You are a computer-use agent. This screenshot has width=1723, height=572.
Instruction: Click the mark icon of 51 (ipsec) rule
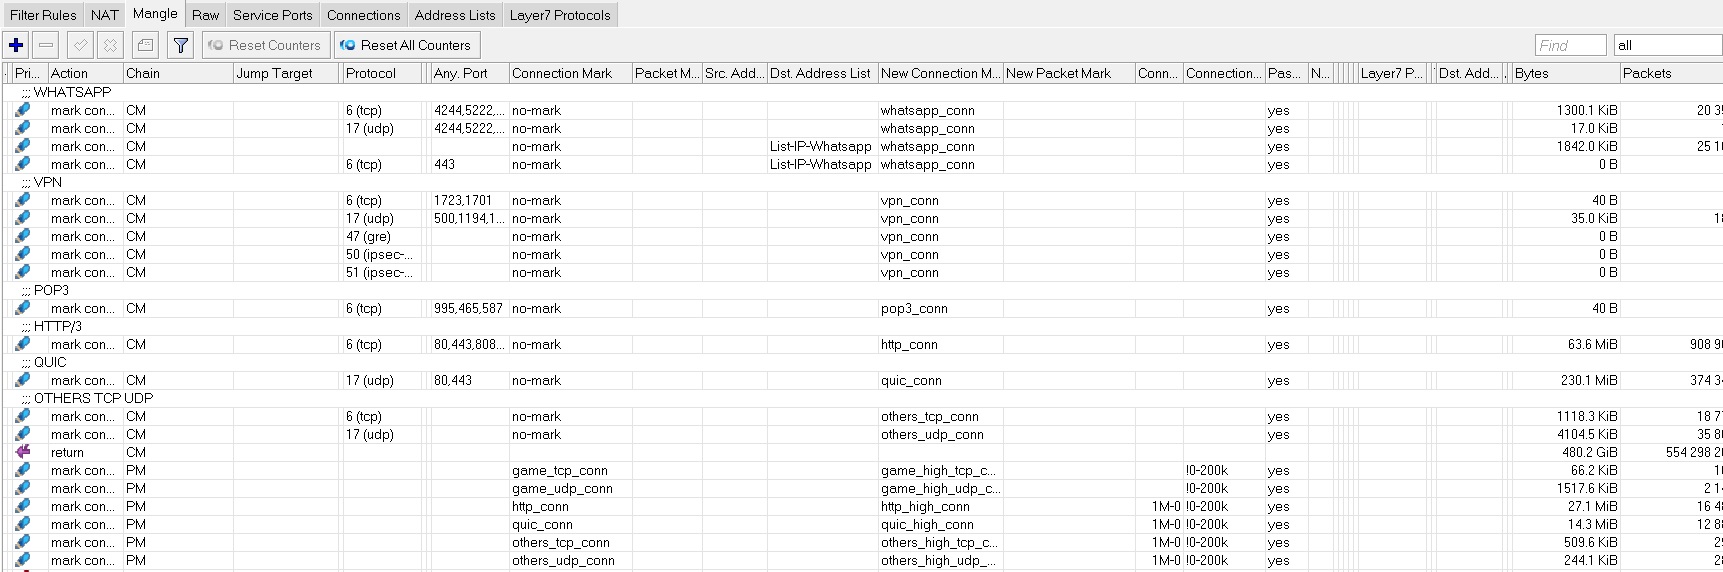click(x=23, y=272)
